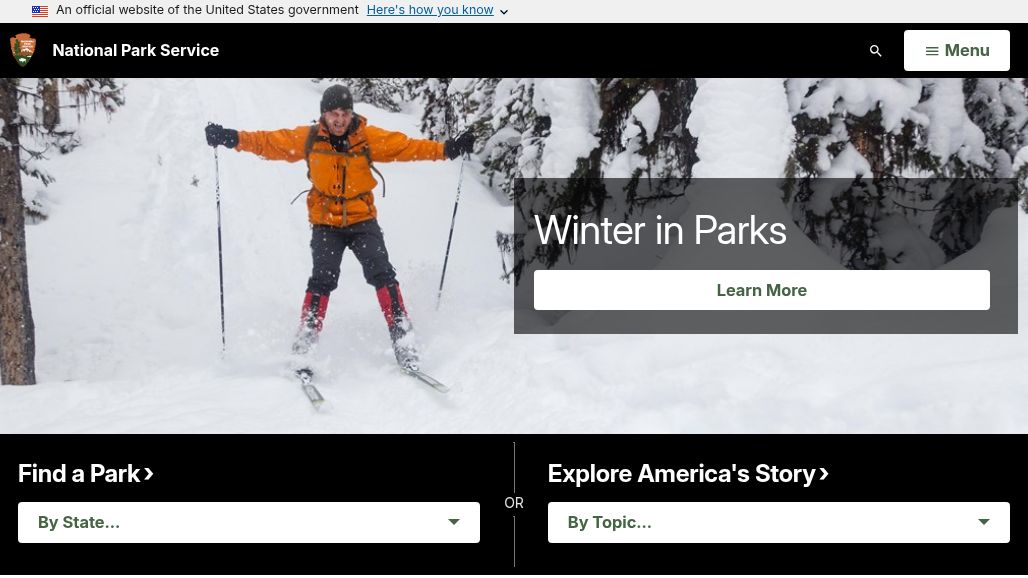Click the Learn More button
The image size is (1028, 578).
click(x=761, y=290)
